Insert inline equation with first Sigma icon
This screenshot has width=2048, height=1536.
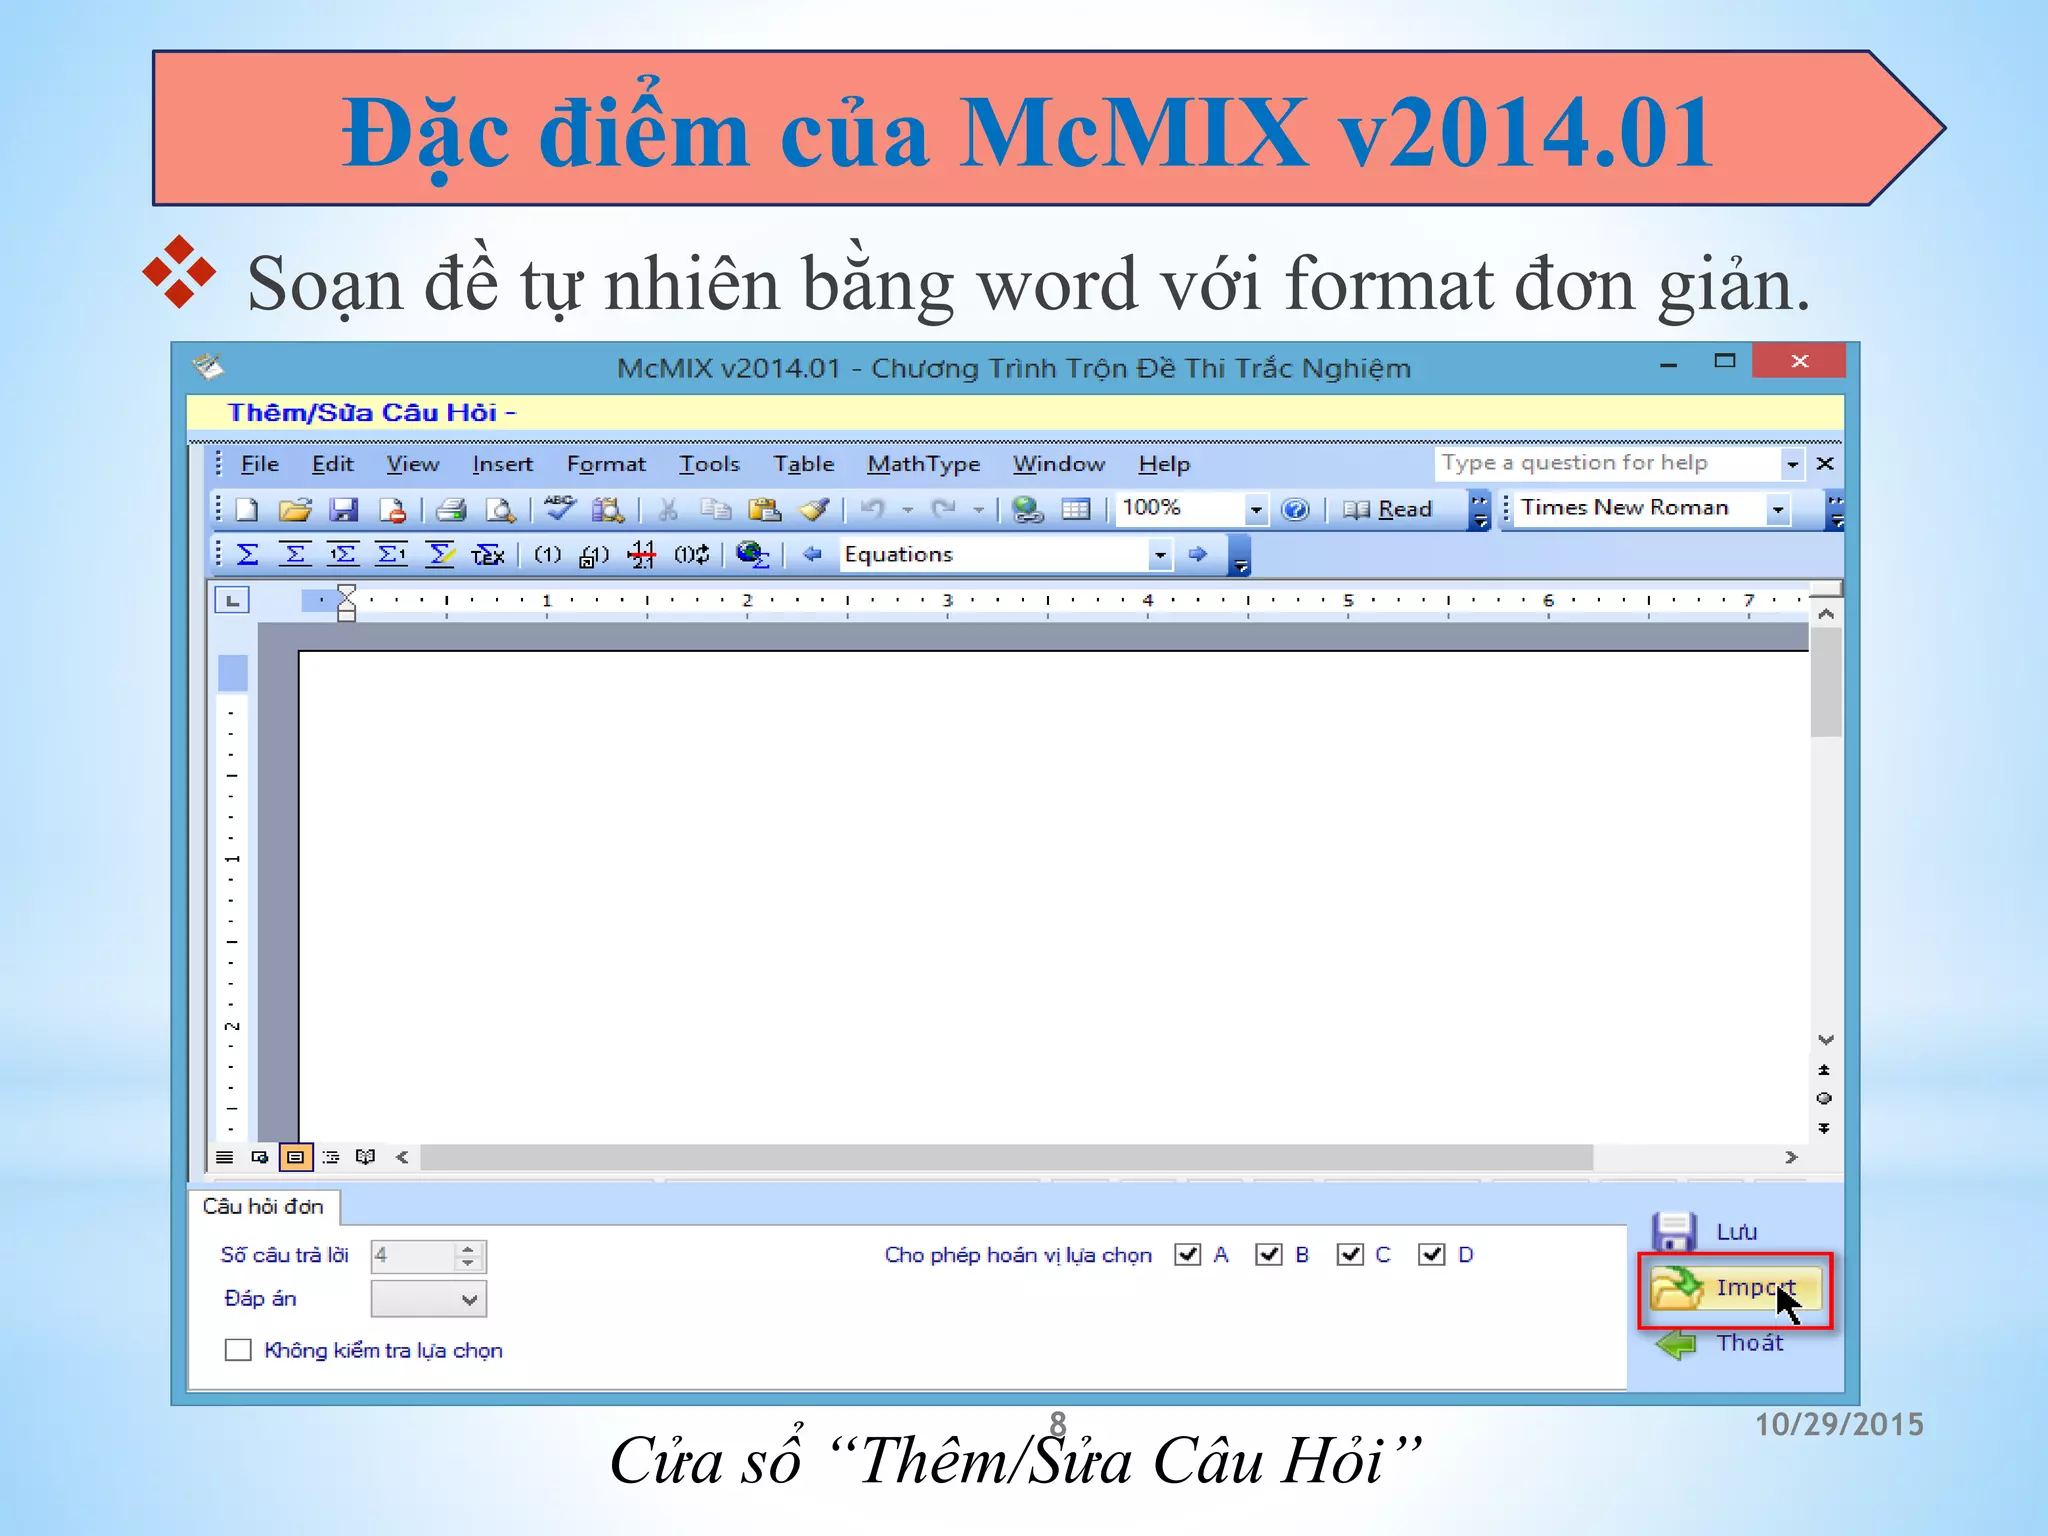[247, 554]
